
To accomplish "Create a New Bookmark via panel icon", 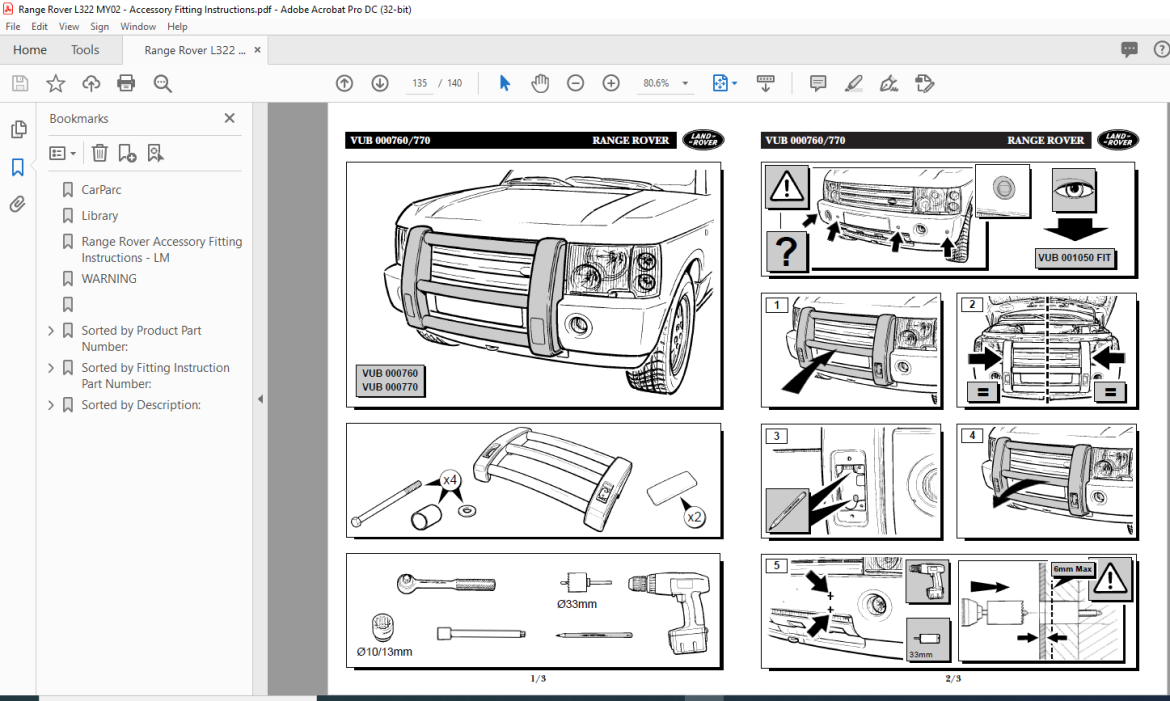I will [x=125, y=152].
